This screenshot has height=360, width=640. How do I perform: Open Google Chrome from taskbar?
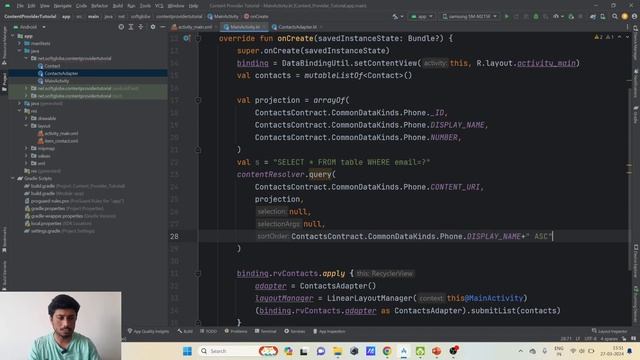coord(387,351)
